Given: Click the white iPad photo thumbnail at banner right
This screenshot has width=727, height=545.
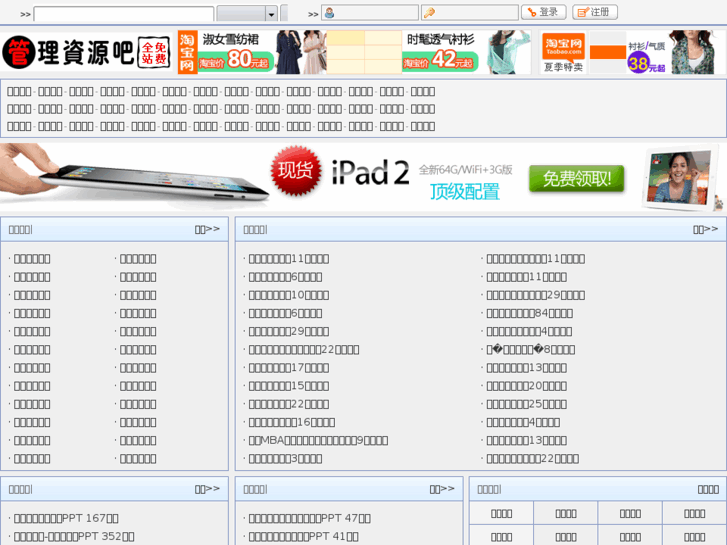Looking at the screenshot, I should [x=679, y=178].
